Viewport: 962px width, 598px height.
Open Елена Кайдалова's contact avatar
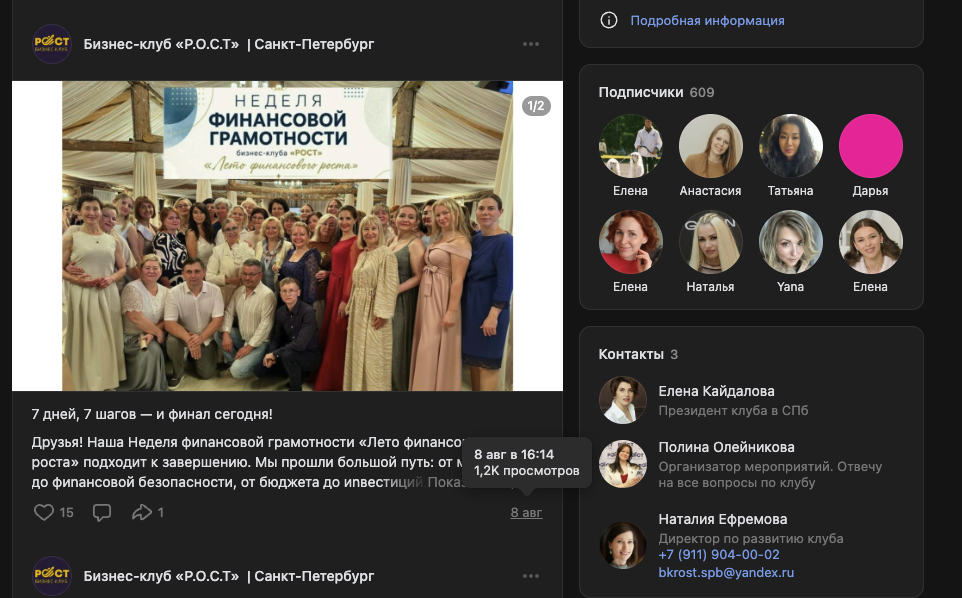pos(623,400)
